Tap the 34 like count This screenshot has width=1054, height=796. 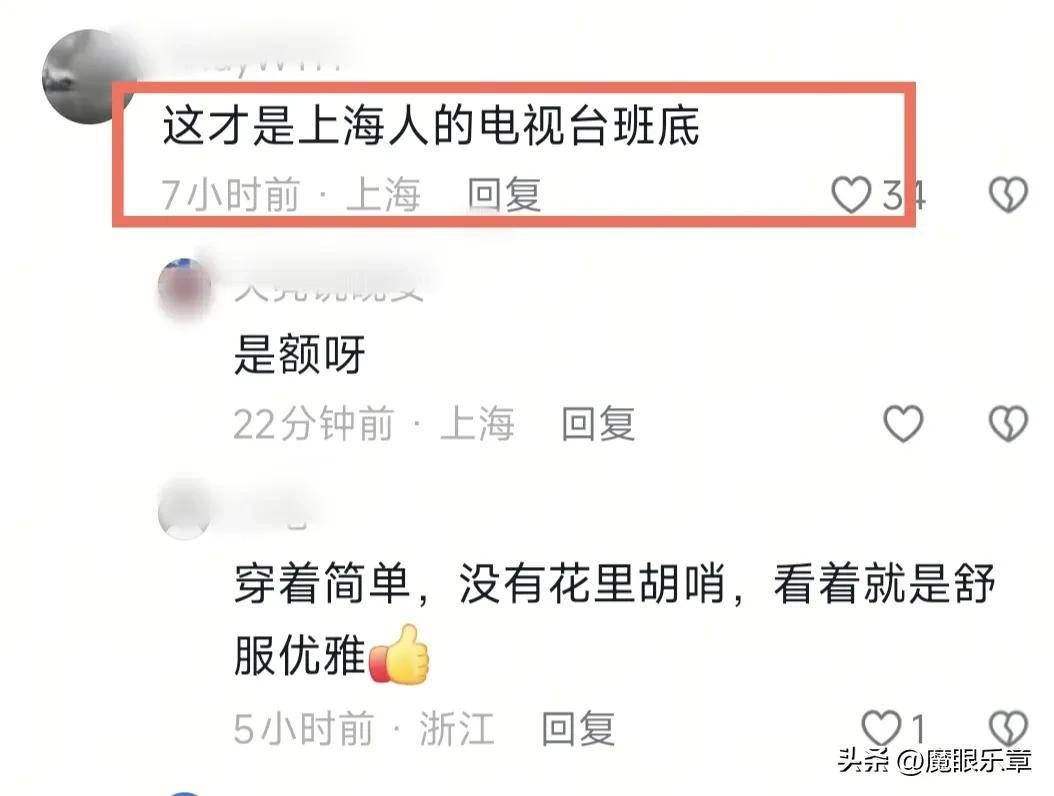click(904, 195)
